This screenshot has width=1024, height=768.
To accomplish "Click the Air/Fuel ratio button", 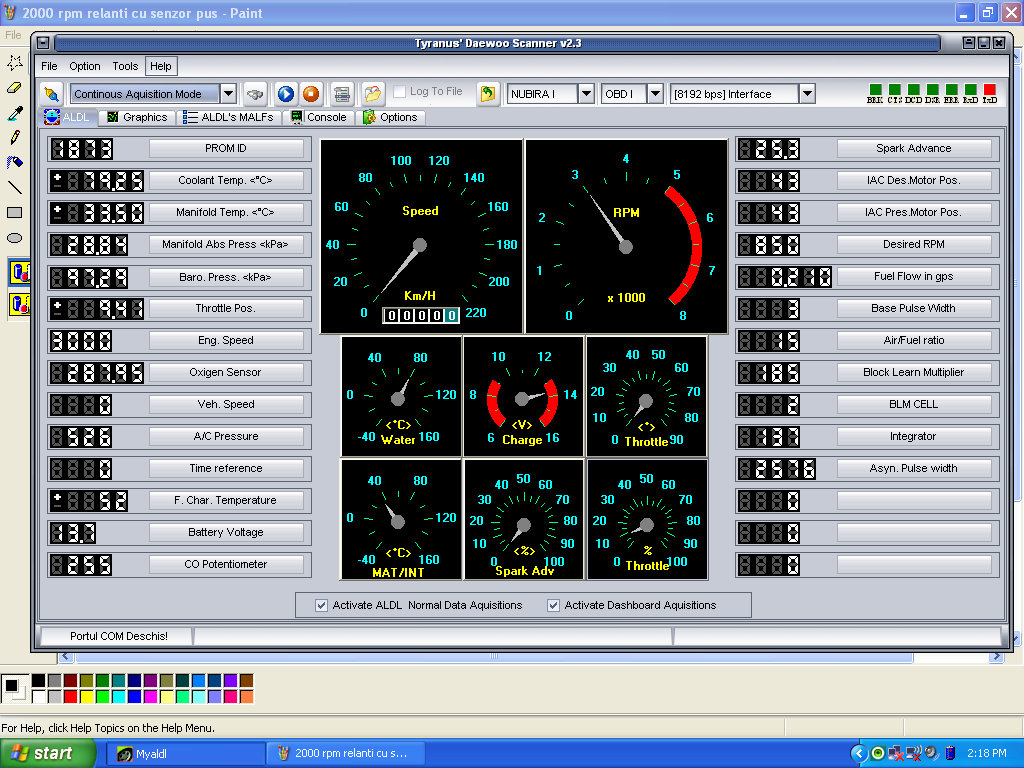I will pos(914,340).
